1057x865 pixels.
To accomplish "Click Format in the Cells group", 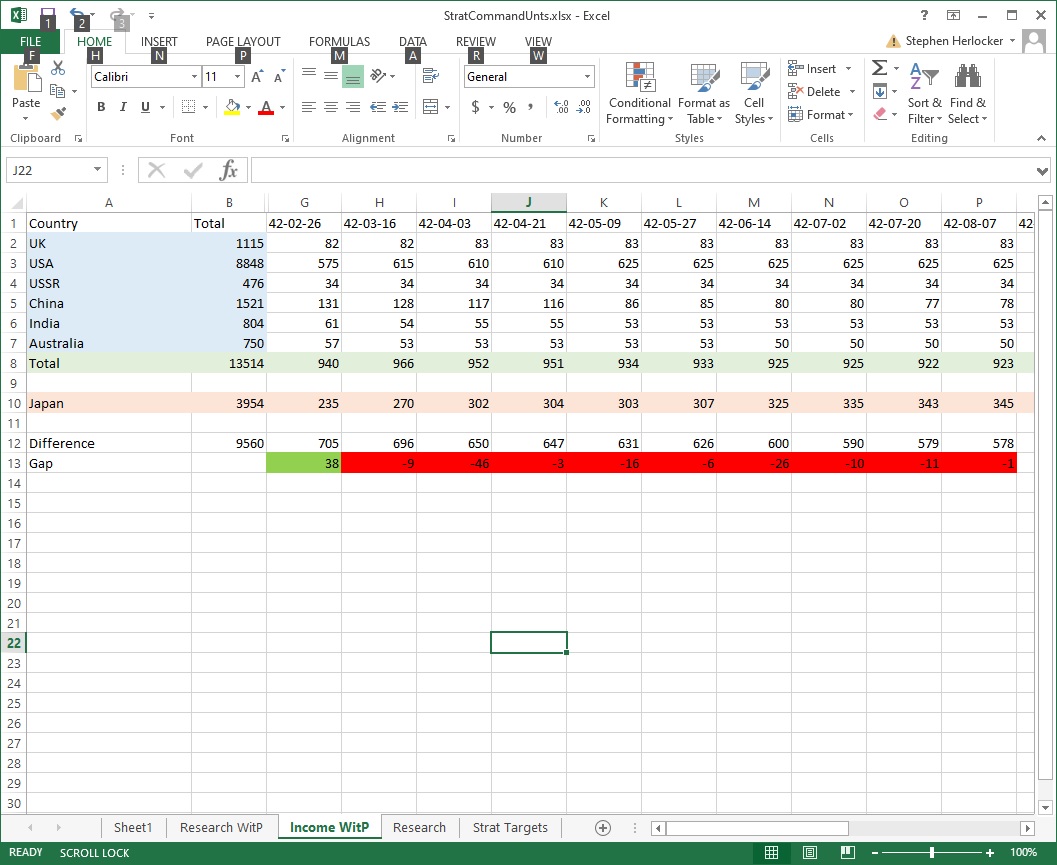I will 821,115.
